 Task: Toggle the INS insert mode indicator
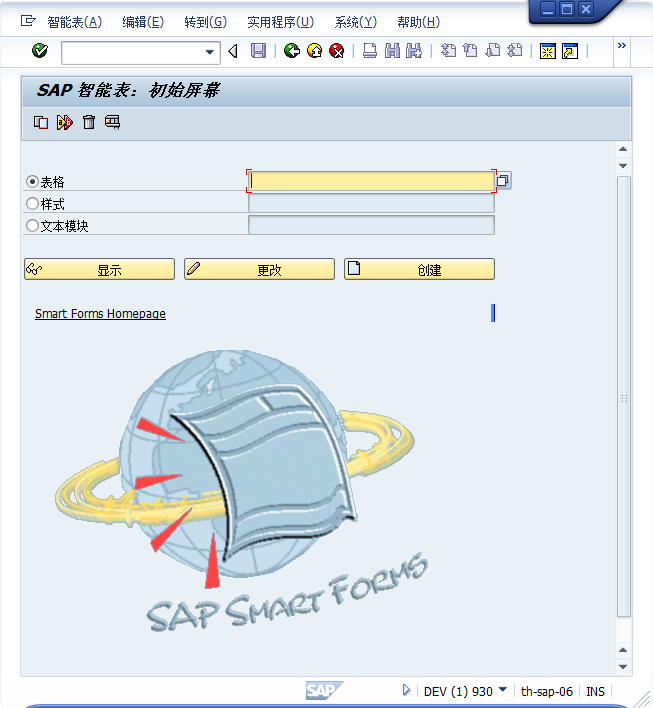(x=595, y=691)
